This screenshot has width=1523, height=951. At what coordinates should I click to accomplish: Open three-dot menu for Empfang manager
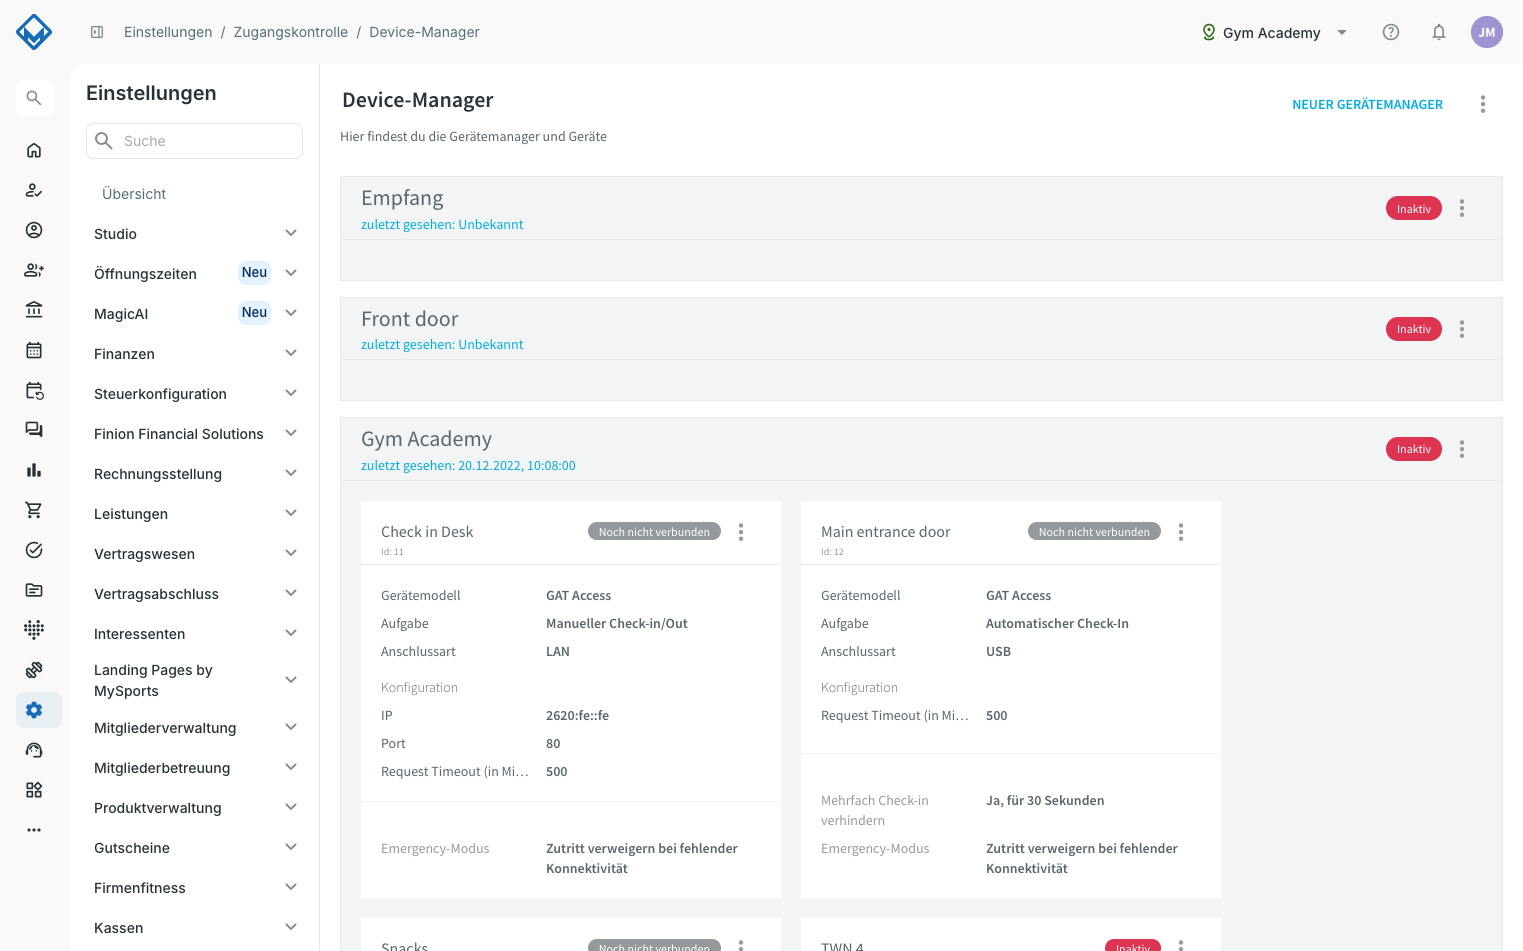[1462, 208]
